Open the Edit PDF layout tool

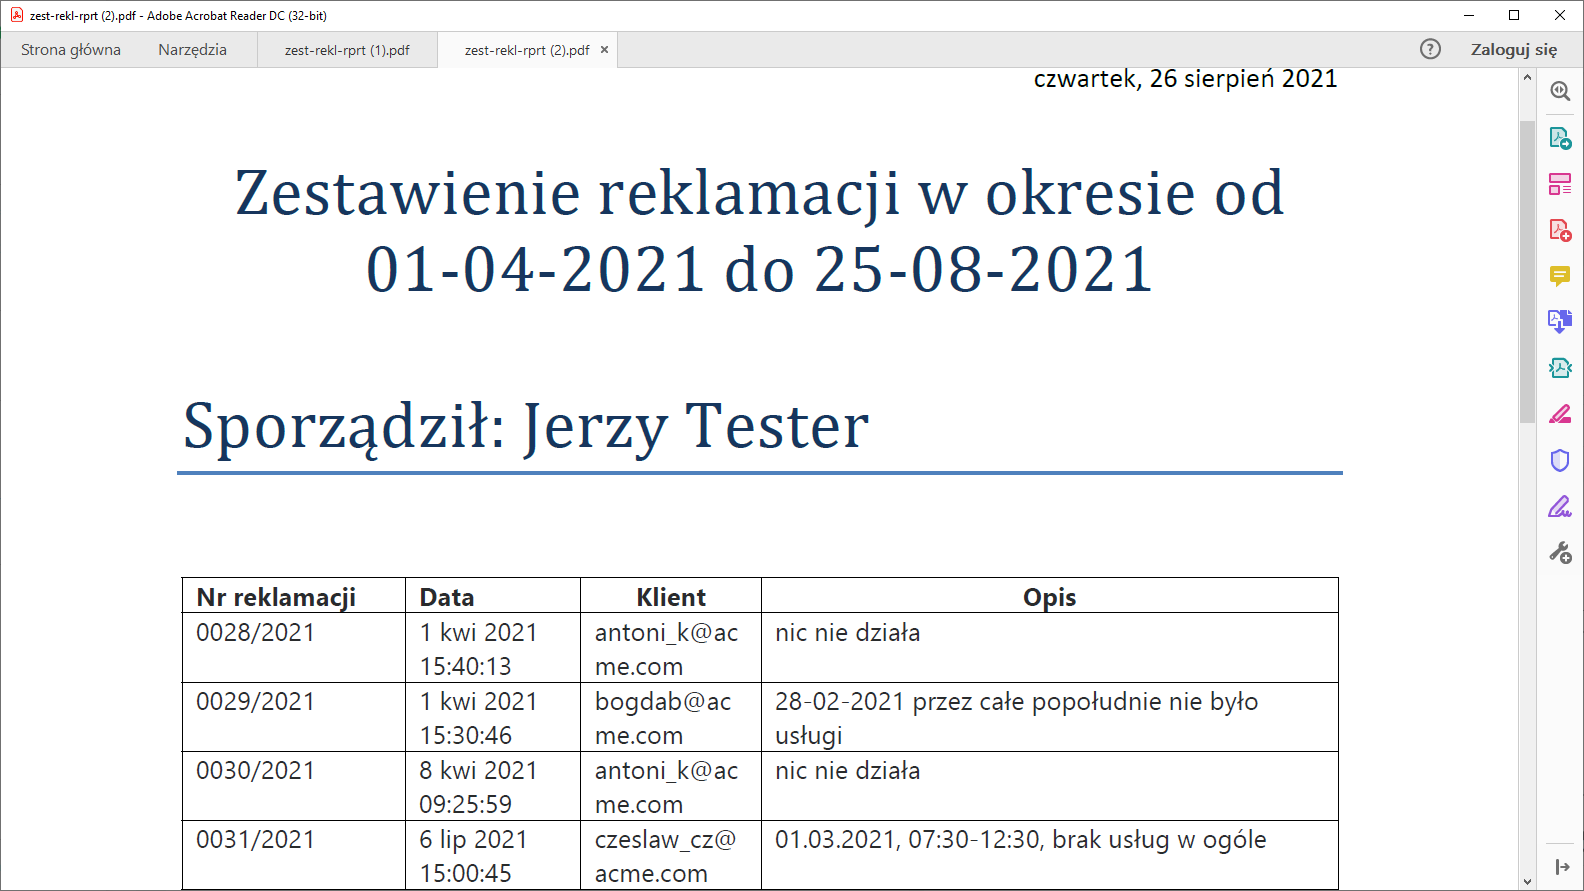pyautogui.click(x=1560, y=184)
